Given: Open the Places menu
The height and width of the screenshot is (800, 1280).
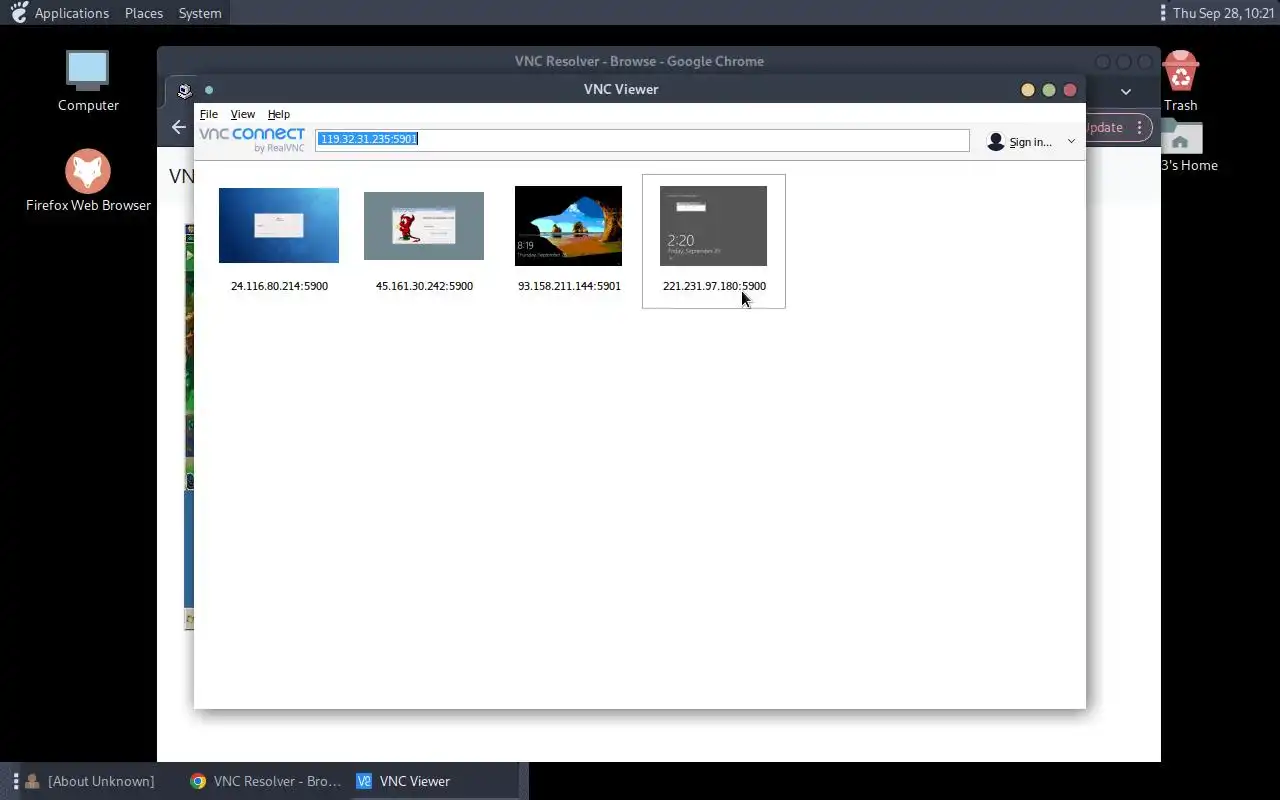Looking at the screenshot, I should (144, 13).
